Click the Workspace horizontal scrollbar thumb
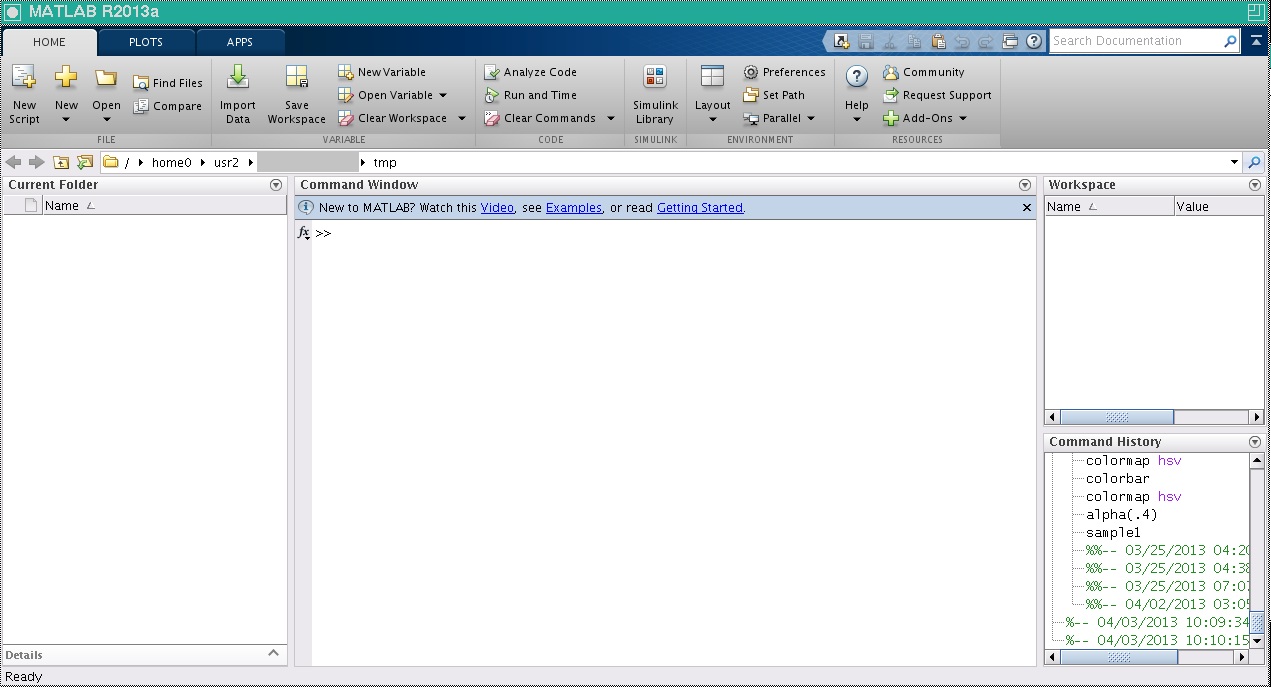Image resolution: width=1271 pixels, height=687 pixels. [x=1117, y=417]
